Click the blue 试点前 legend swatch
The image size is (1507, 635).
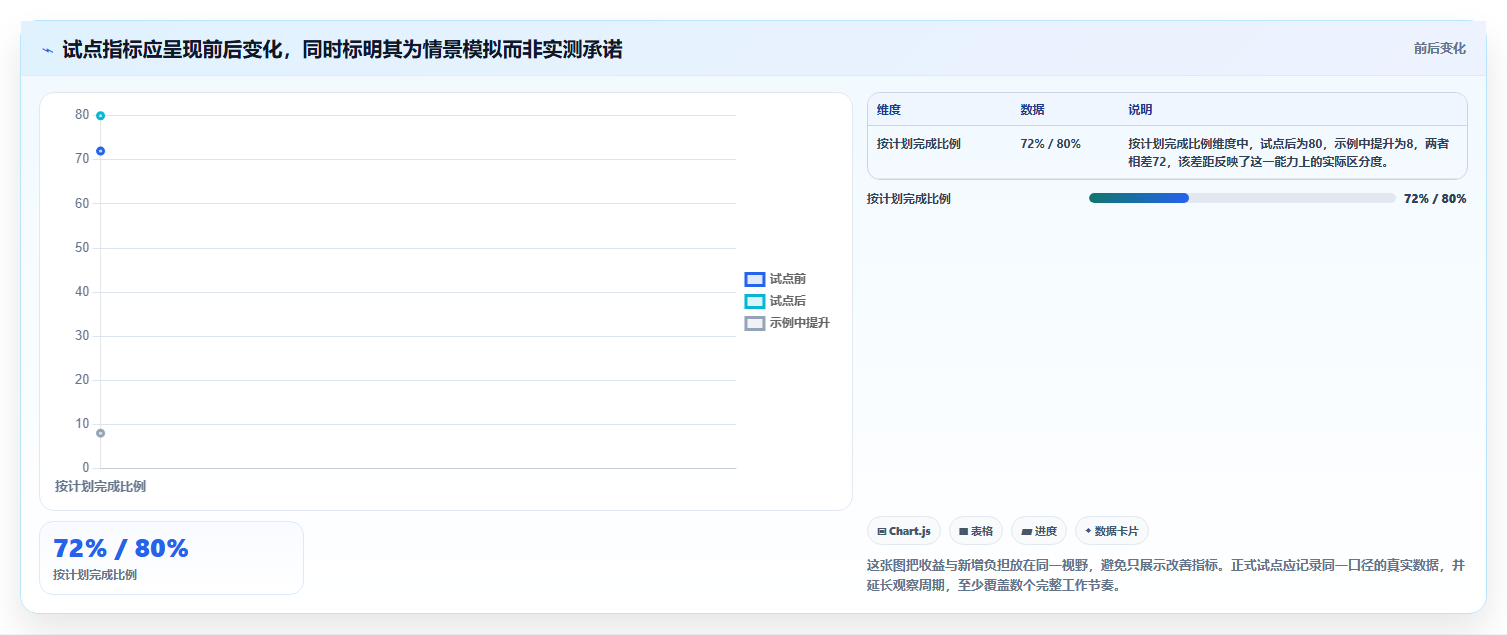pos(755,279)
